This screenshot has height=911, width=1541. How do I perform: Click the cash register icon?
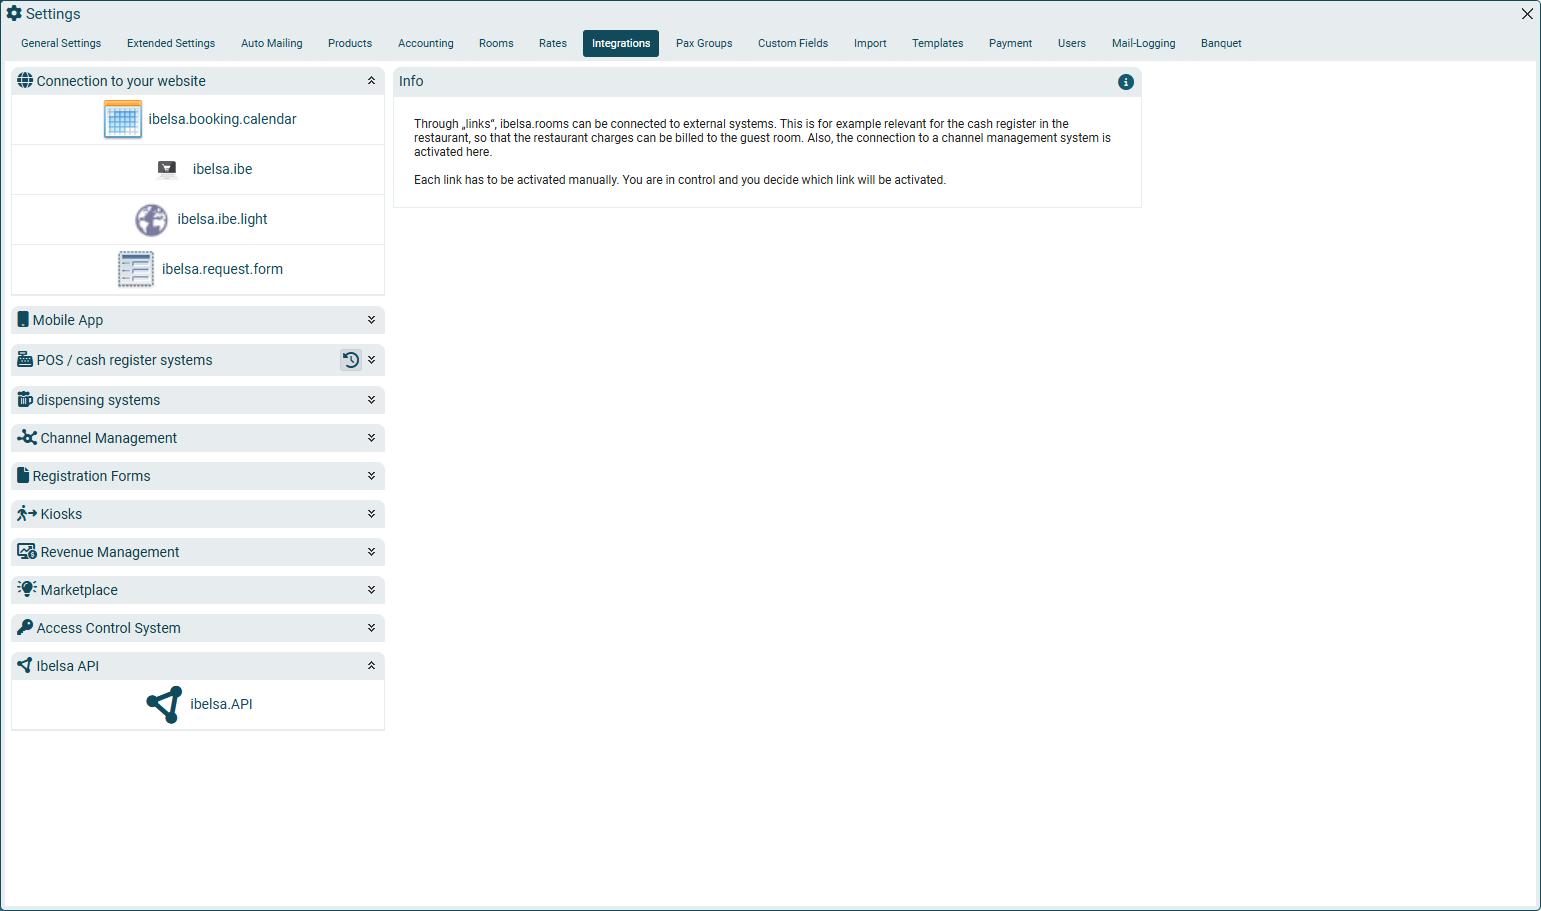click(25, 360)
